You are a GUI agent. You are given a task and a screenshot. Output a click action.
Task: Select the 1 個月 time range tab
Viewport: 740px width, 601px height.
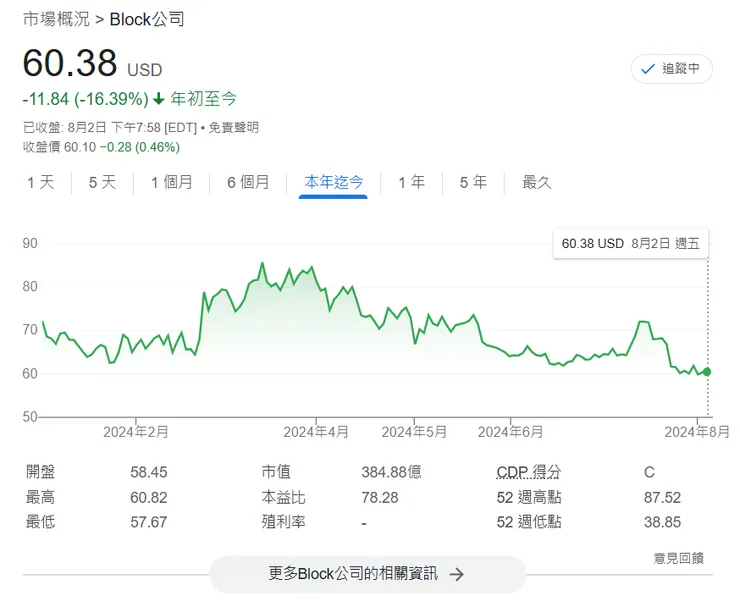[172, 182]
